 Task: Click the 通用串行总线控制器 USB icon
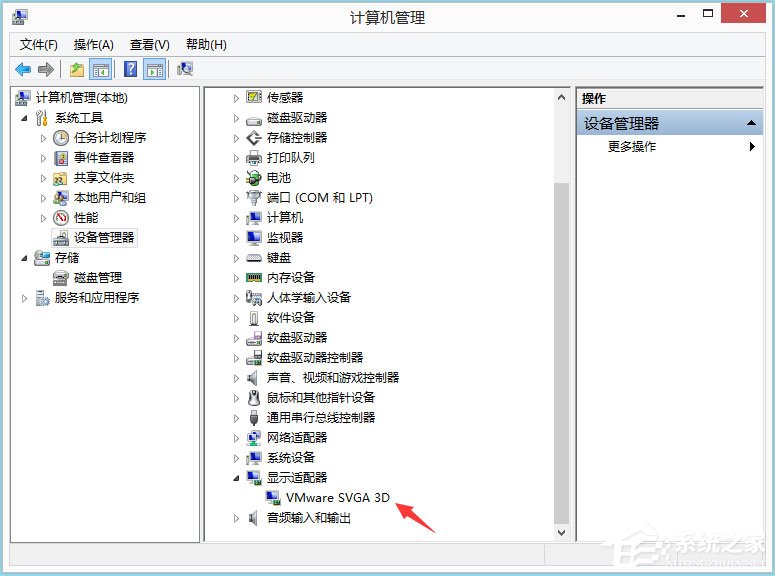tap(254, 418)
